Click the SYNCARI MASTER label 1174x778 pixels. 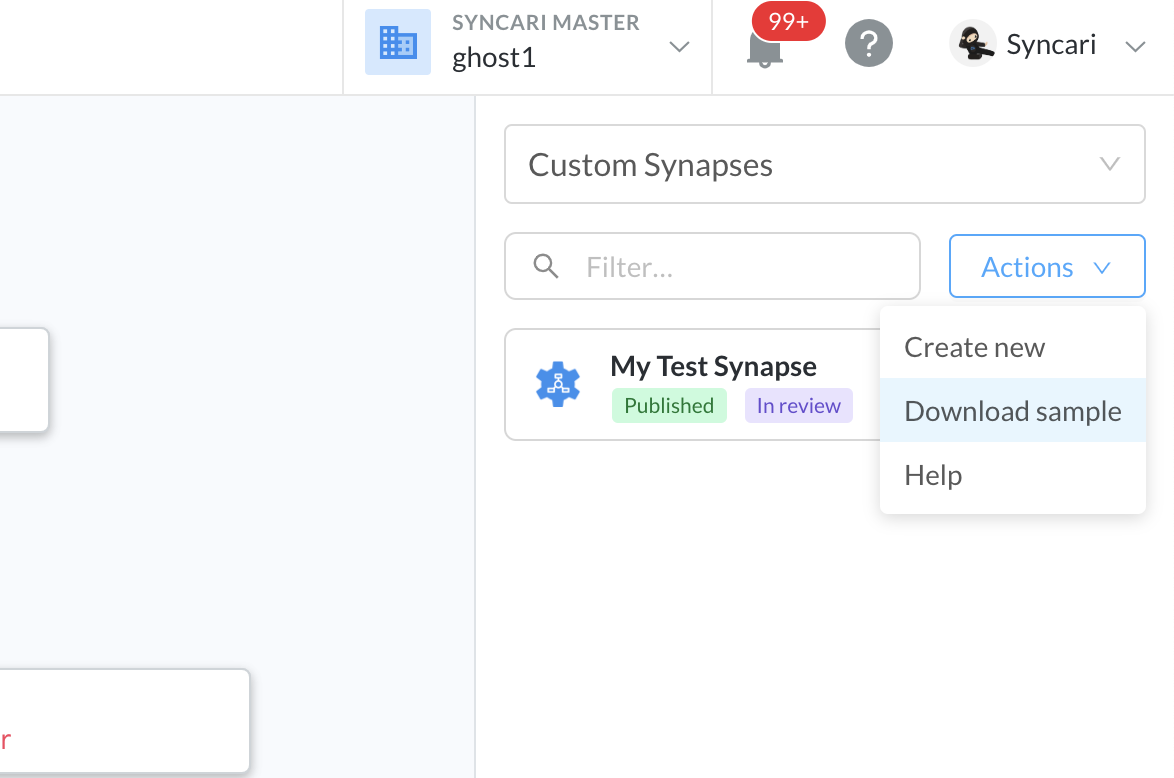tap(546, 22)
